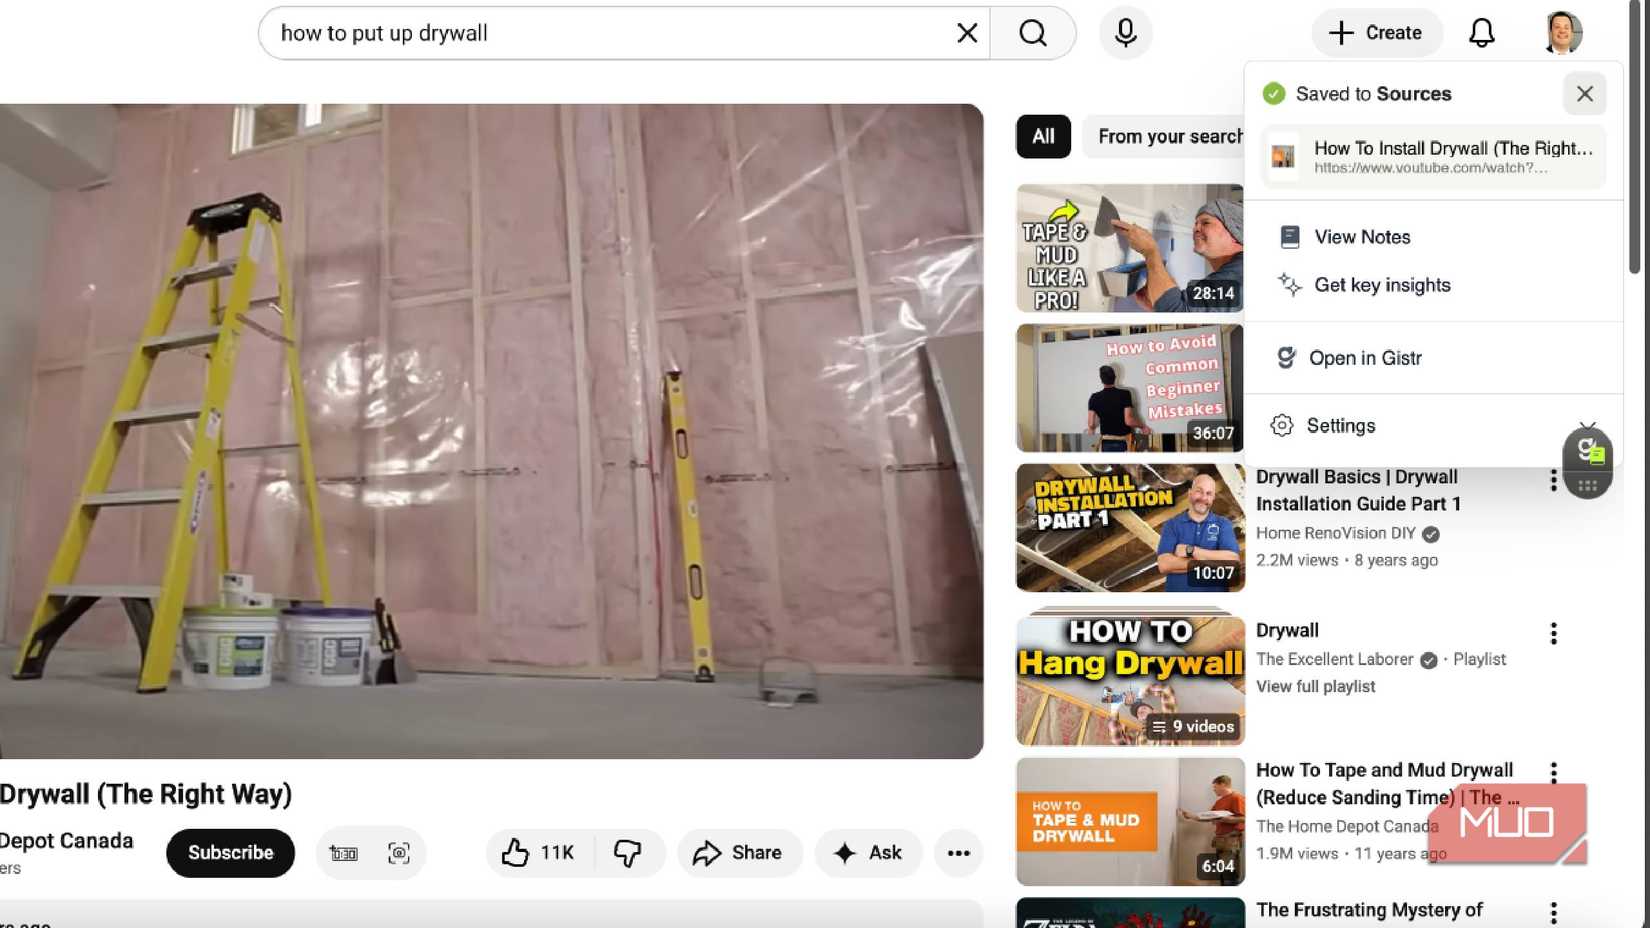
Task: Open the notifications bell
Action: [1481, 32]
